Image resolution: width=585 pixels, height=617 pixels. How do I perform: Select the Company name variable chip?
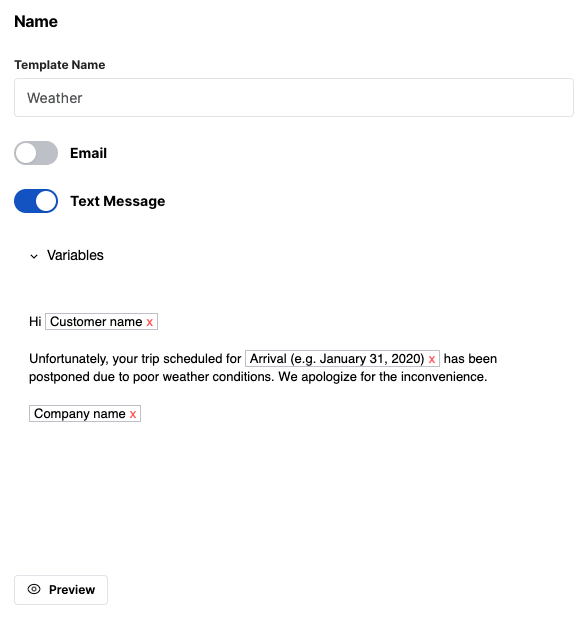(79, 414)
